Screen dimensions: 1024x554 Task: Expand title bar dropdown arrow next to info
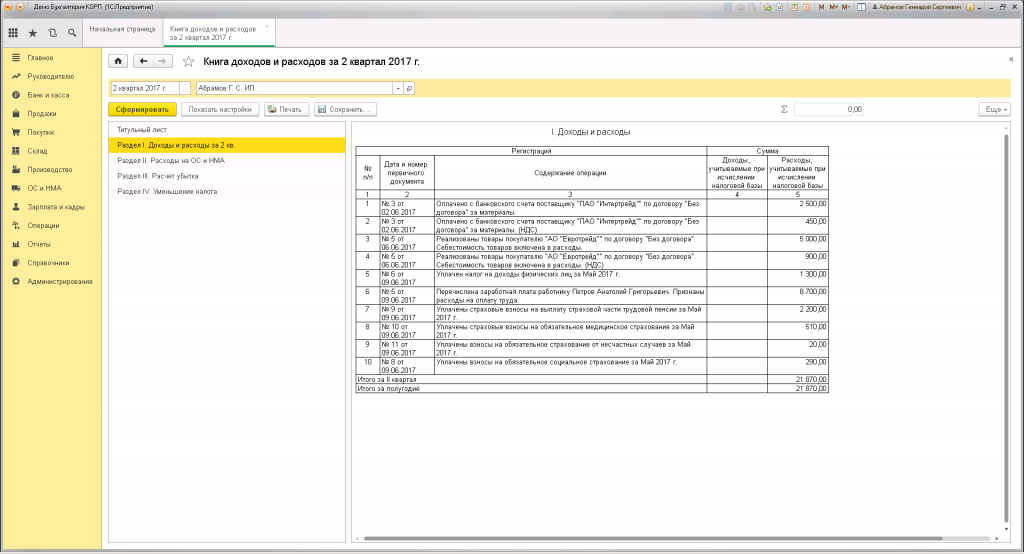(x=980, y=8)
